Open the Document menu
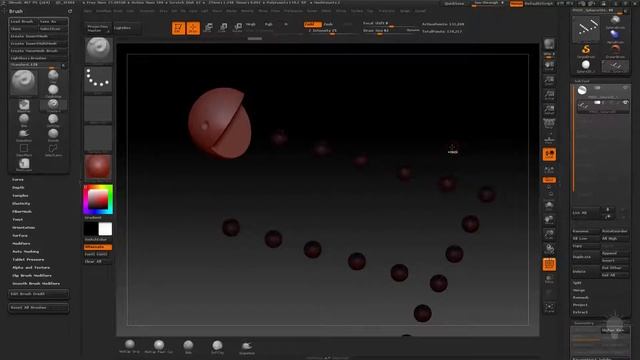The height and width of the screenshot is (360, 640). pos(147,11)
